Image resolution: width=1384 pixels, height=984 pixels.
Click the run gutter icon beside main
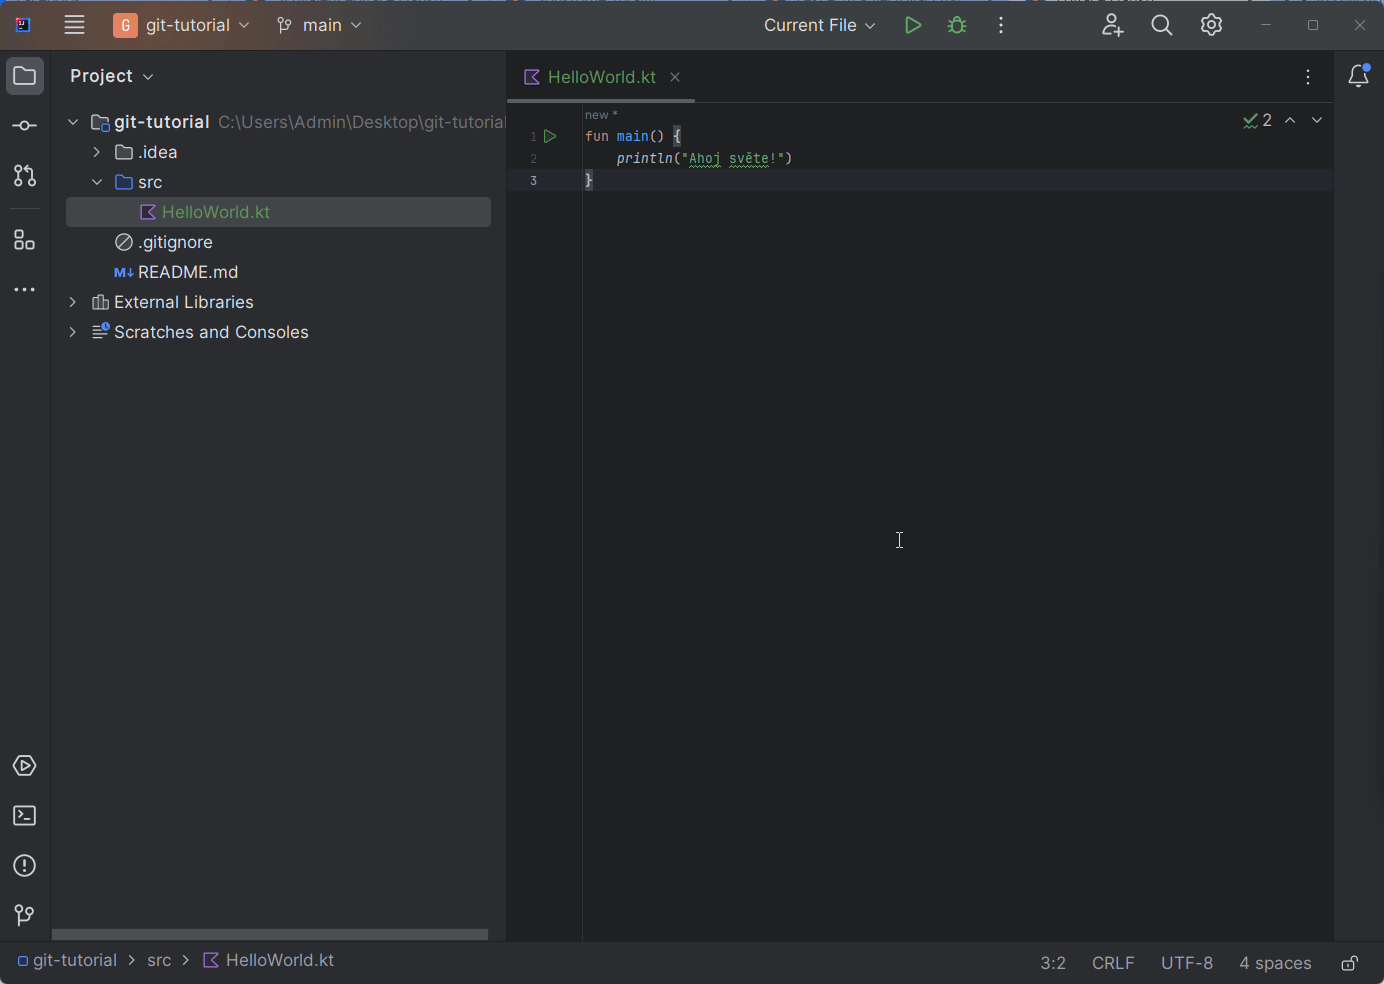550,136
